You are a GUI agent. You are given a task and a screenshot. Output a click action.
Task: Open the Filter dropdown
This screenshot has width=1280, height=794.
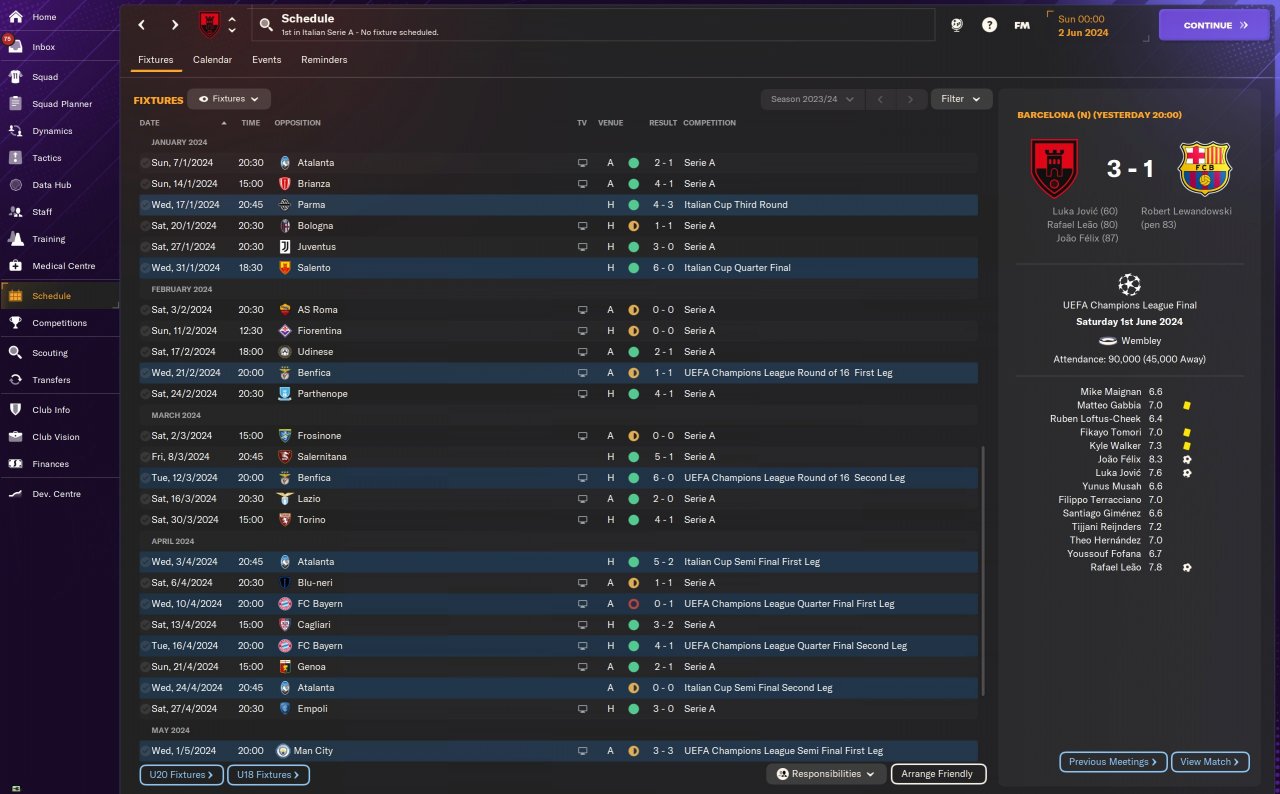(961, 99)
